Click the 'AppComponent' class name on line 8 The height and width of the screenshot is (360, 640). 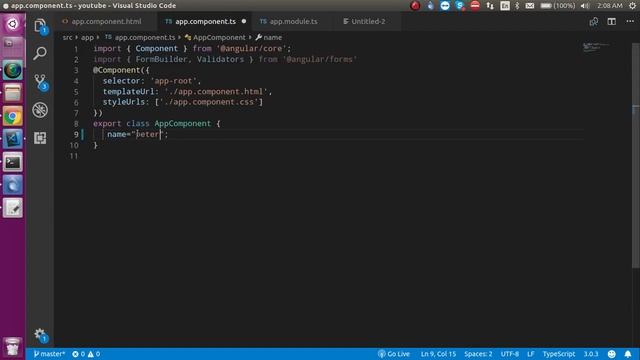coord(182,123)
